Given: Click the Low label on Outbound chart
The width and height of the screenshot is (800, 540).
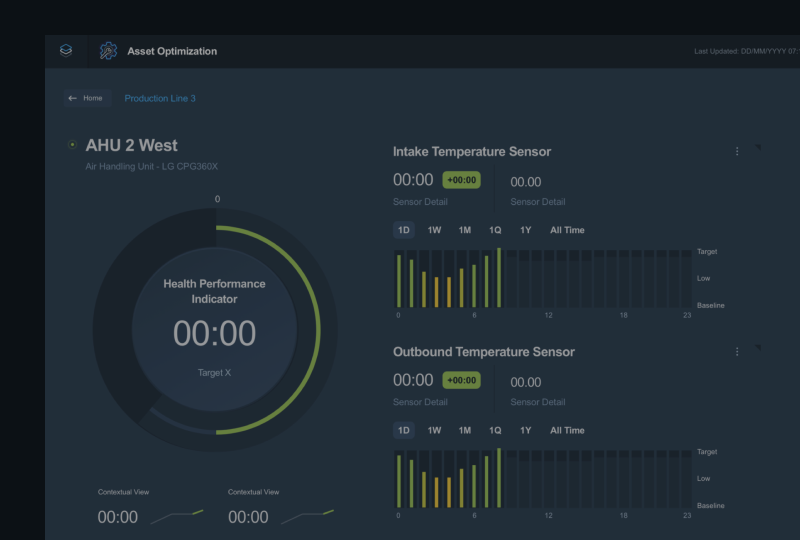Looking at the screenshot, I should (704, 478).
